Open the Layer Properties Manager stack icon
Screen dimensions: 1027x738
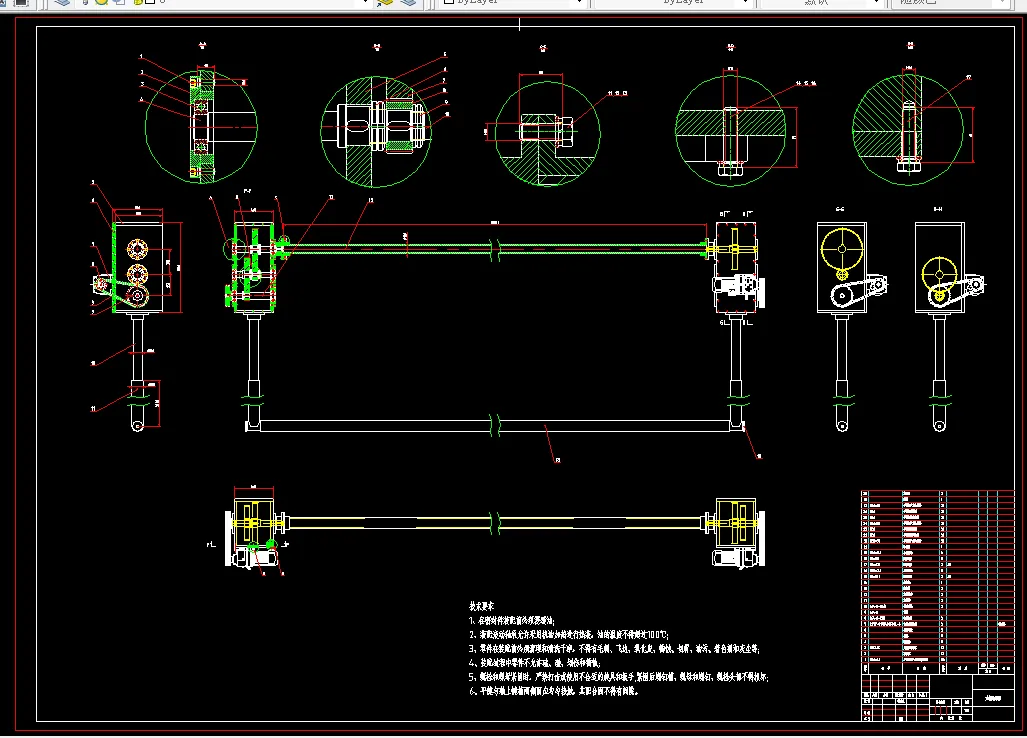click(62, 3)
